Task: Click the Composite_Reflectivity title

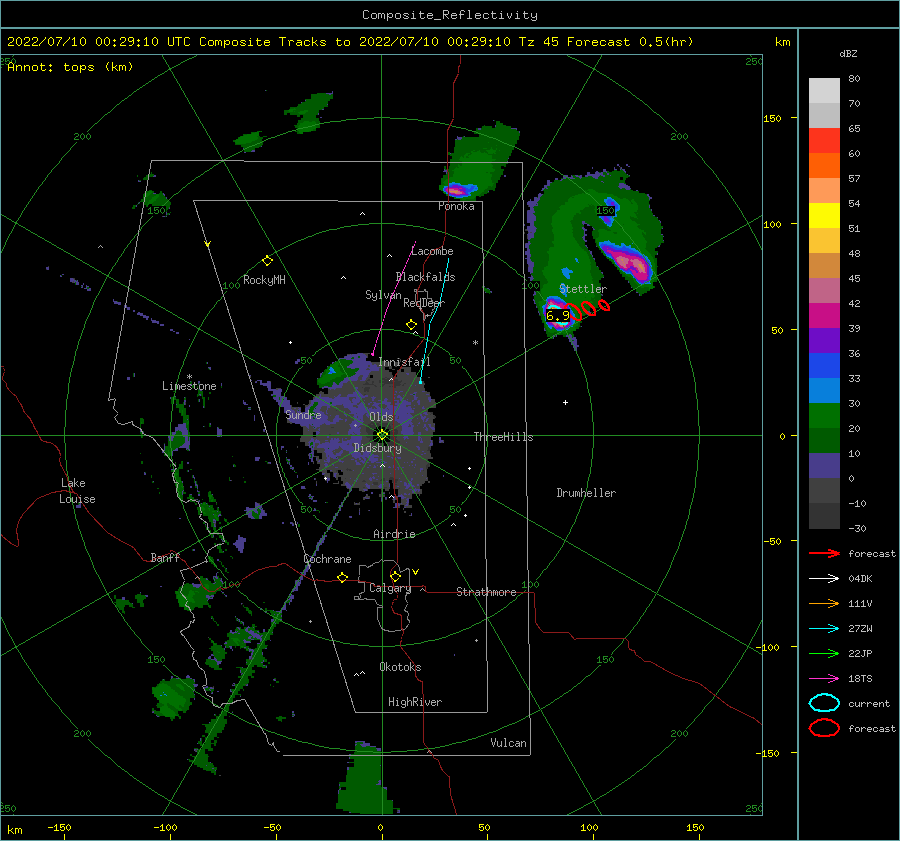Action: [x=450, y=15]
